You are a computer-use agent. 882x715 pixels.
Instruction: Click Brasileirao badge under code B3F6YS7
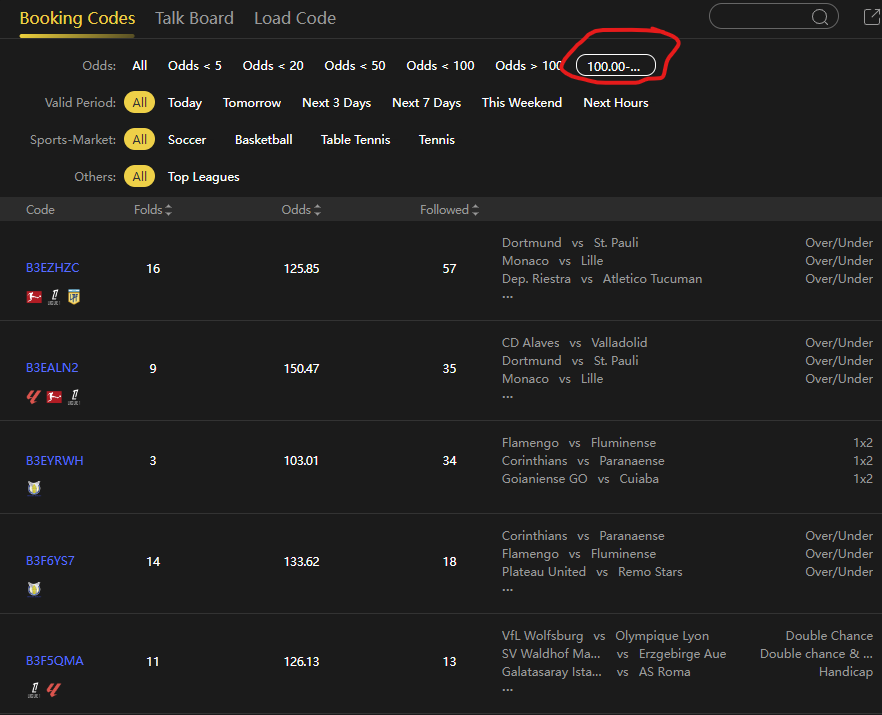click(34, 589)
